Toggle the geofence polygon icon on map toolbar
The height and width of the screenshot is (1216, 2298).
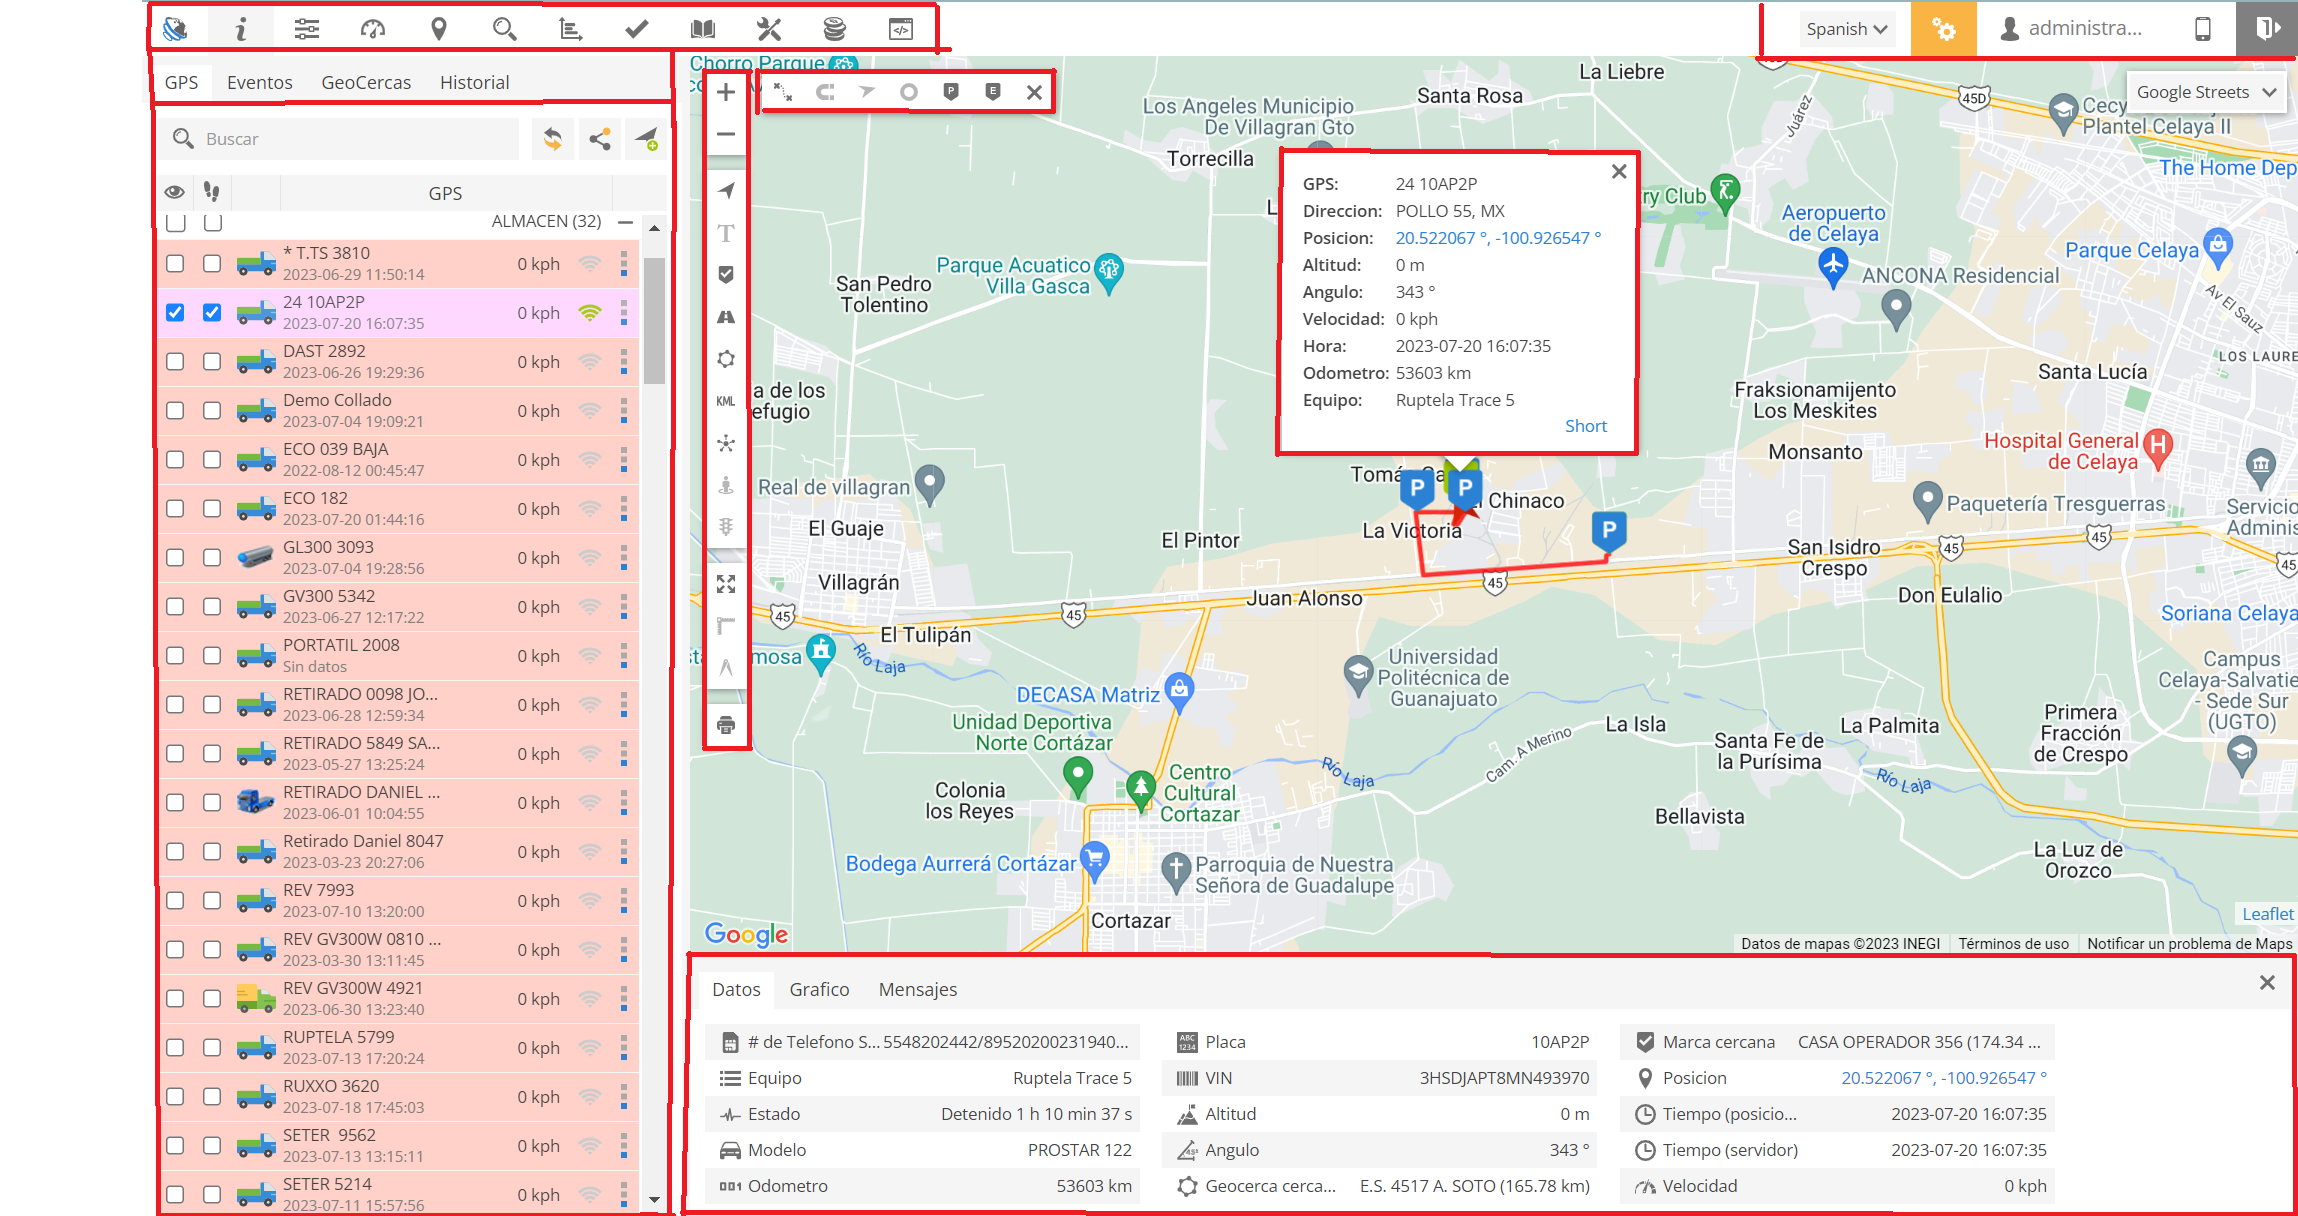726,359
